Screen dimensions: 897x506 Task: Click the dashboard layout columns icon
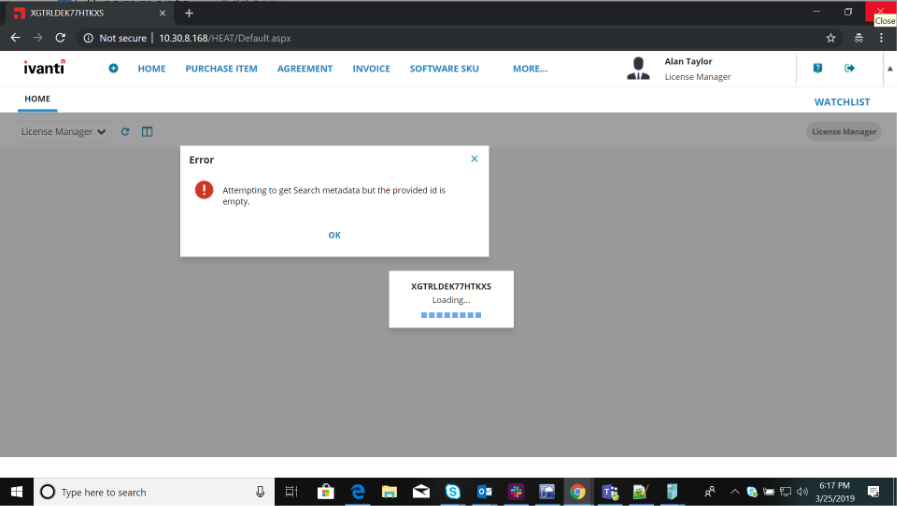click(x=147, y=132)
